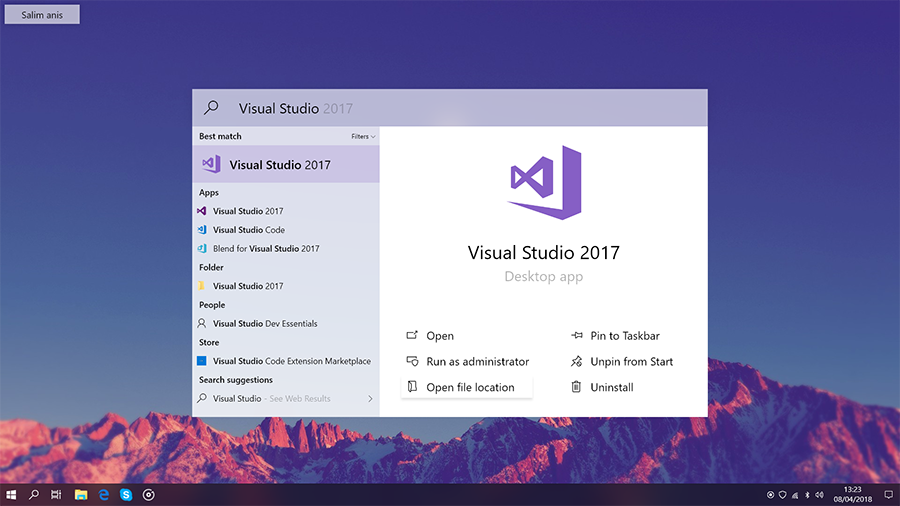Click the Store section heading

(x=209, y=342)
